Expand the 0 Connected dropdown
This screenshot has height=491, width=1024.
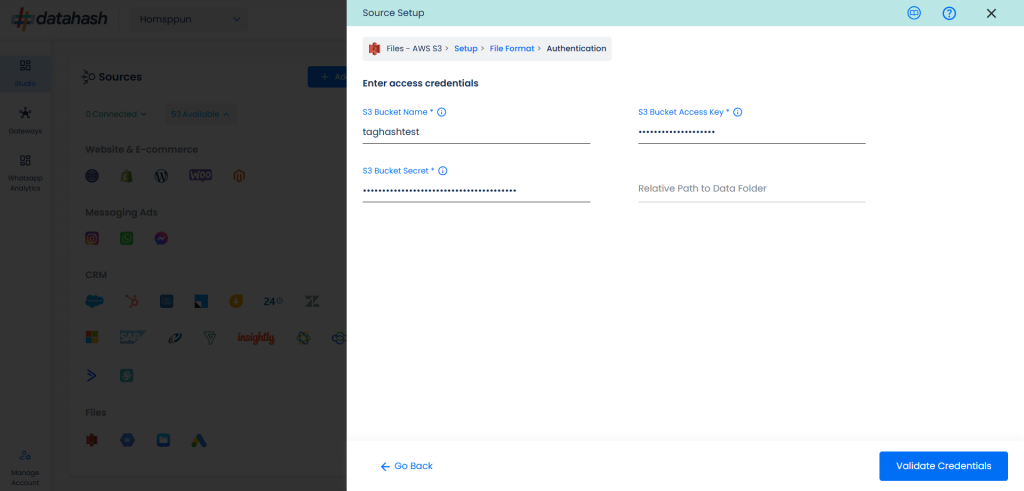[116, 114]
